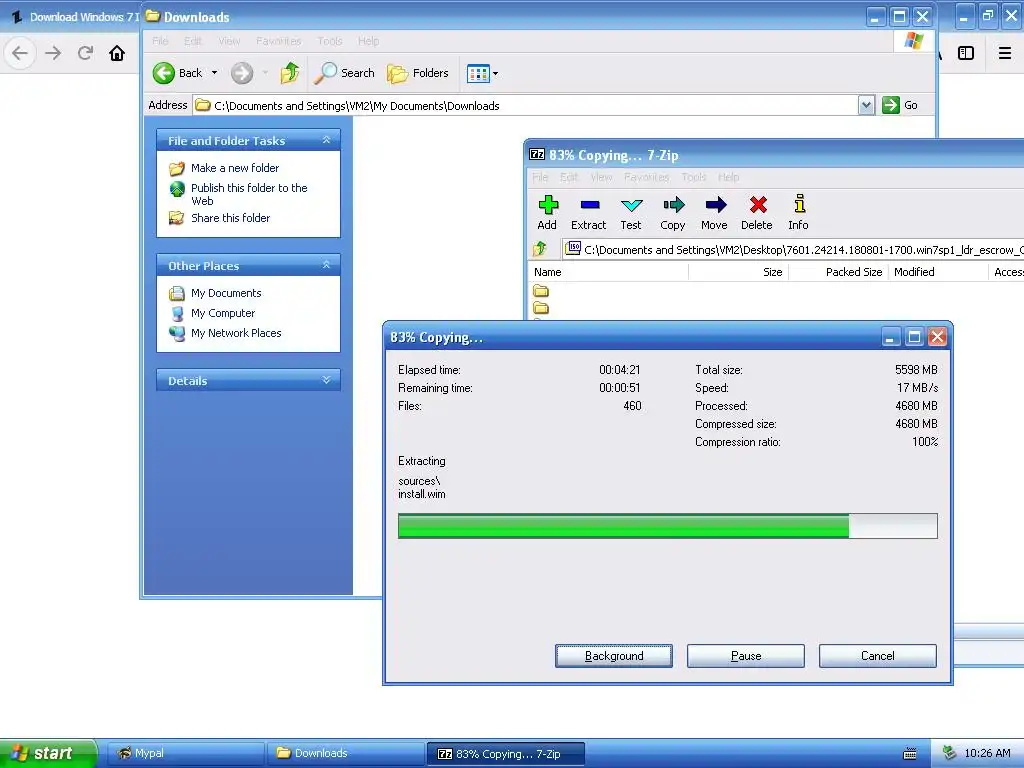Open the Back button history dropdown
The image size is (1024, 768).
[x=214, y=73]
